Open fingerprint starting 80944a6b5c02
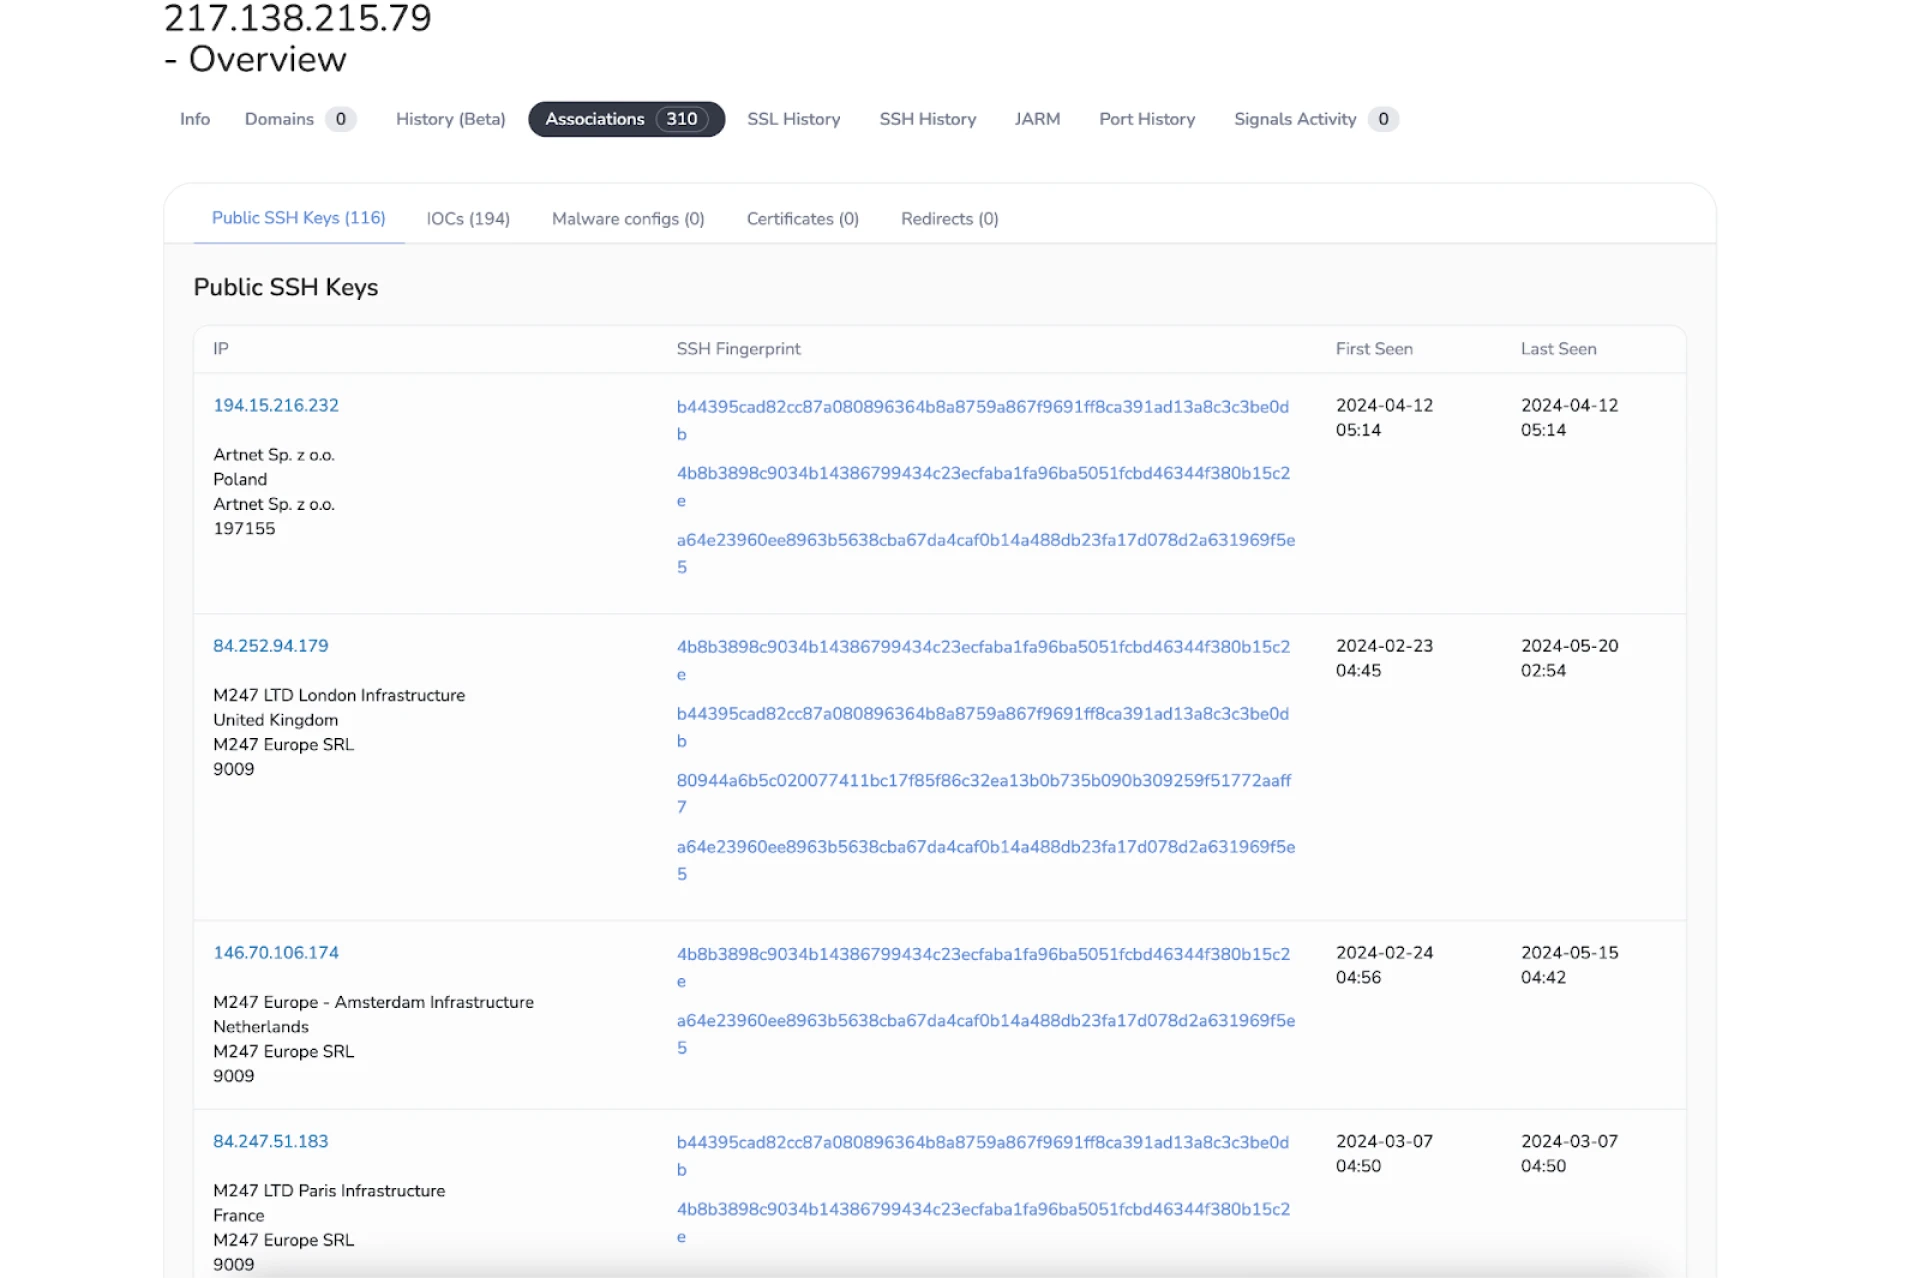 [x=983, y=780]
